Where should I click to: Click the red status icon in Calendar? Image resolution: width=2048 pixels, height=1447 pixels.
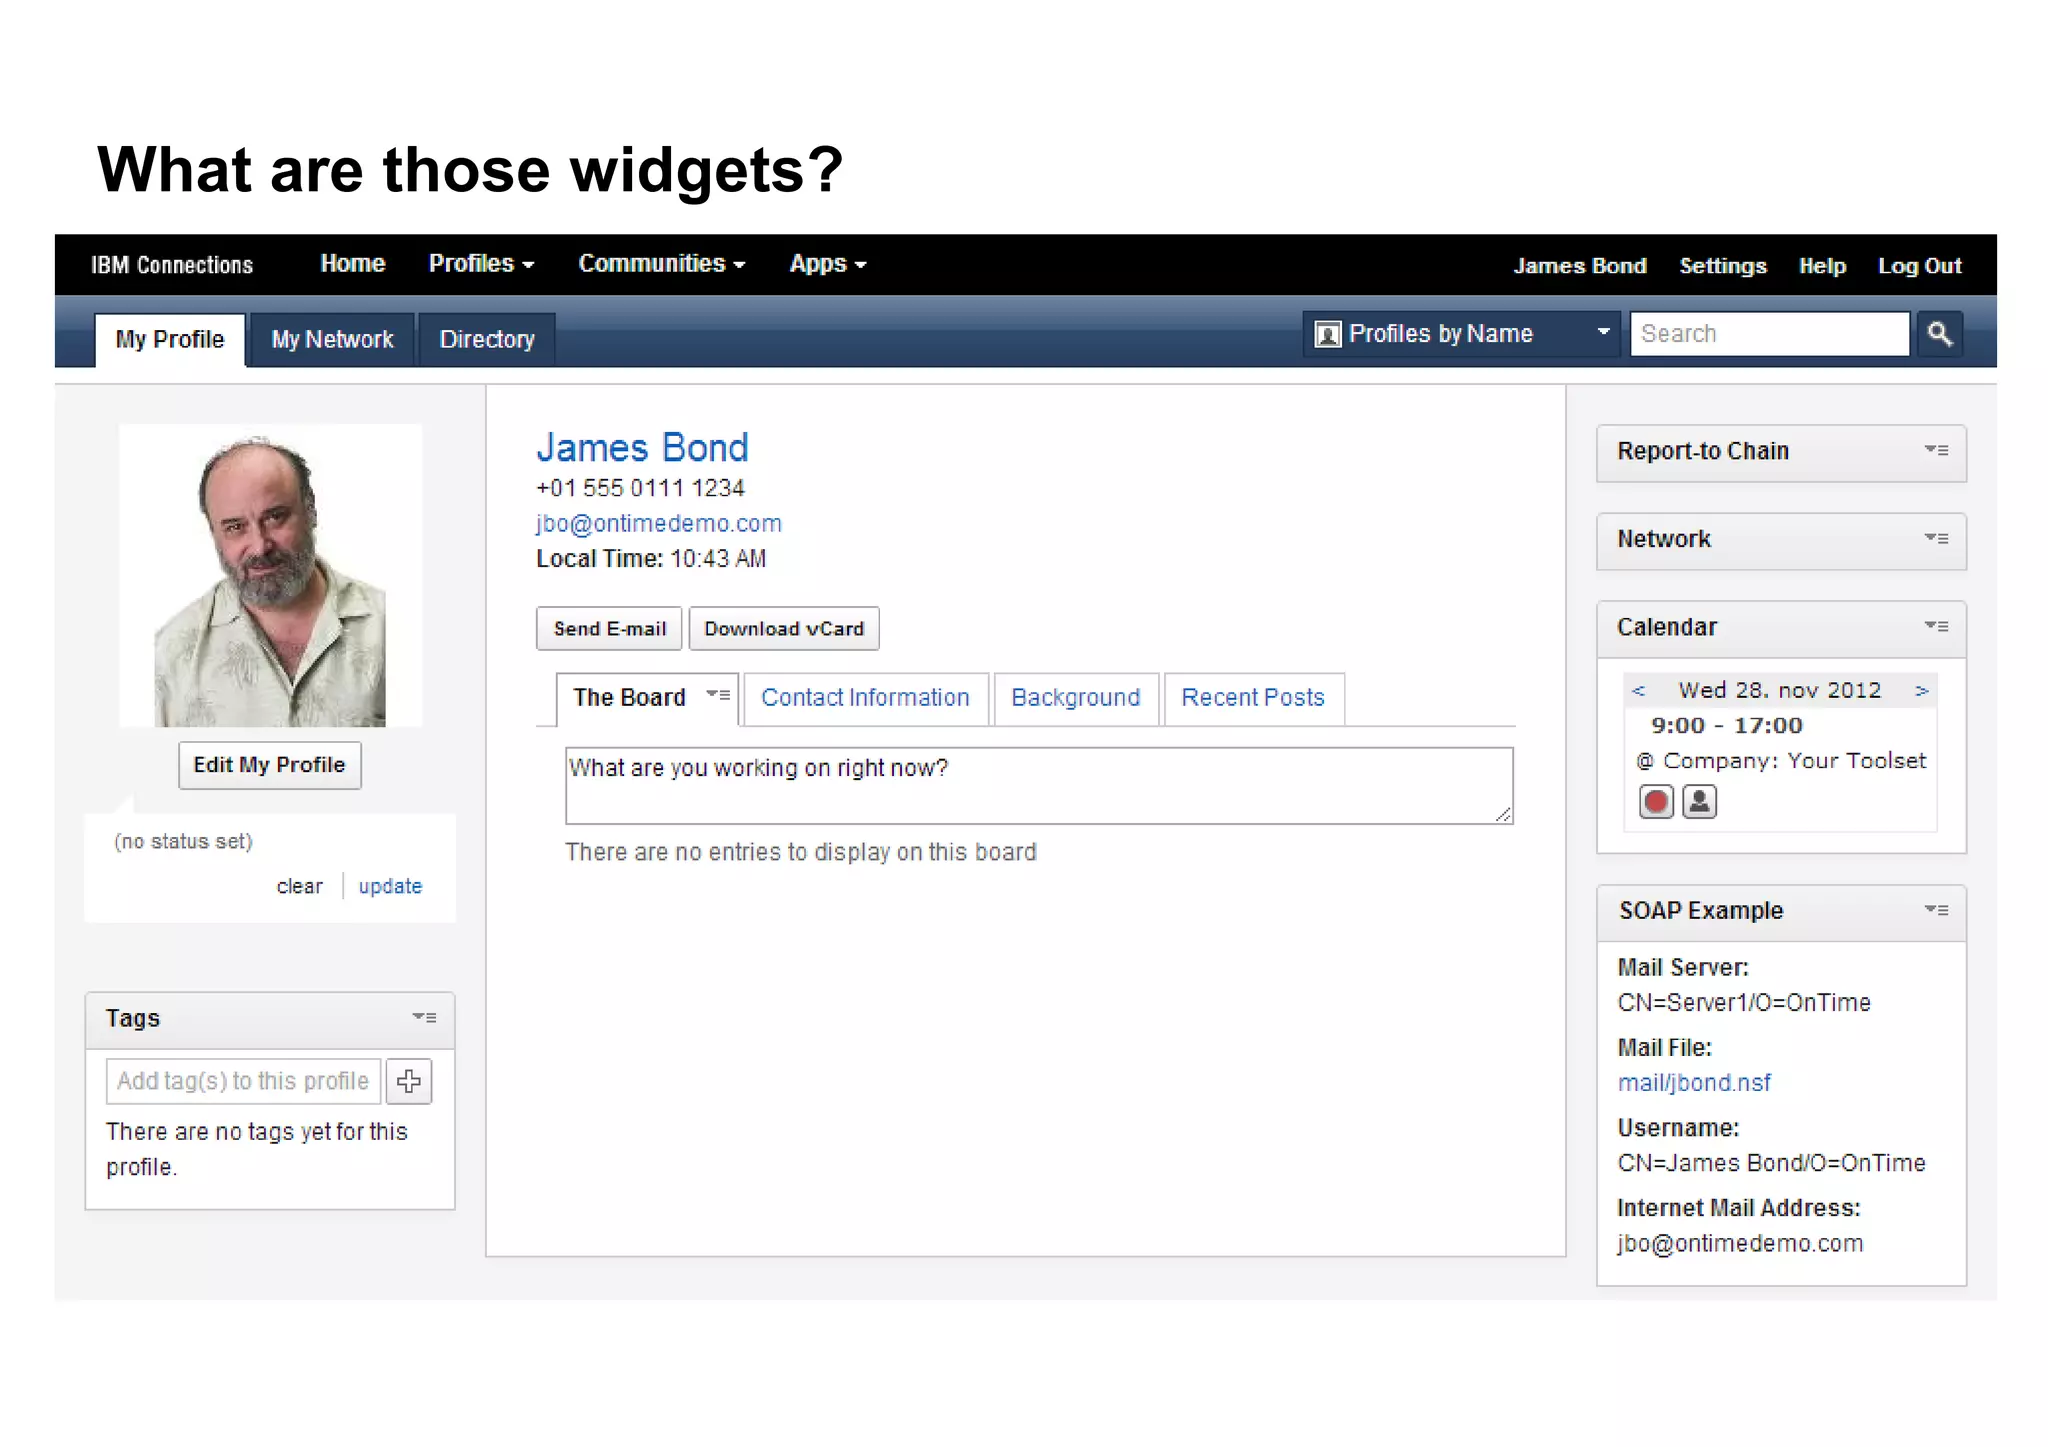click(1656, 802)
